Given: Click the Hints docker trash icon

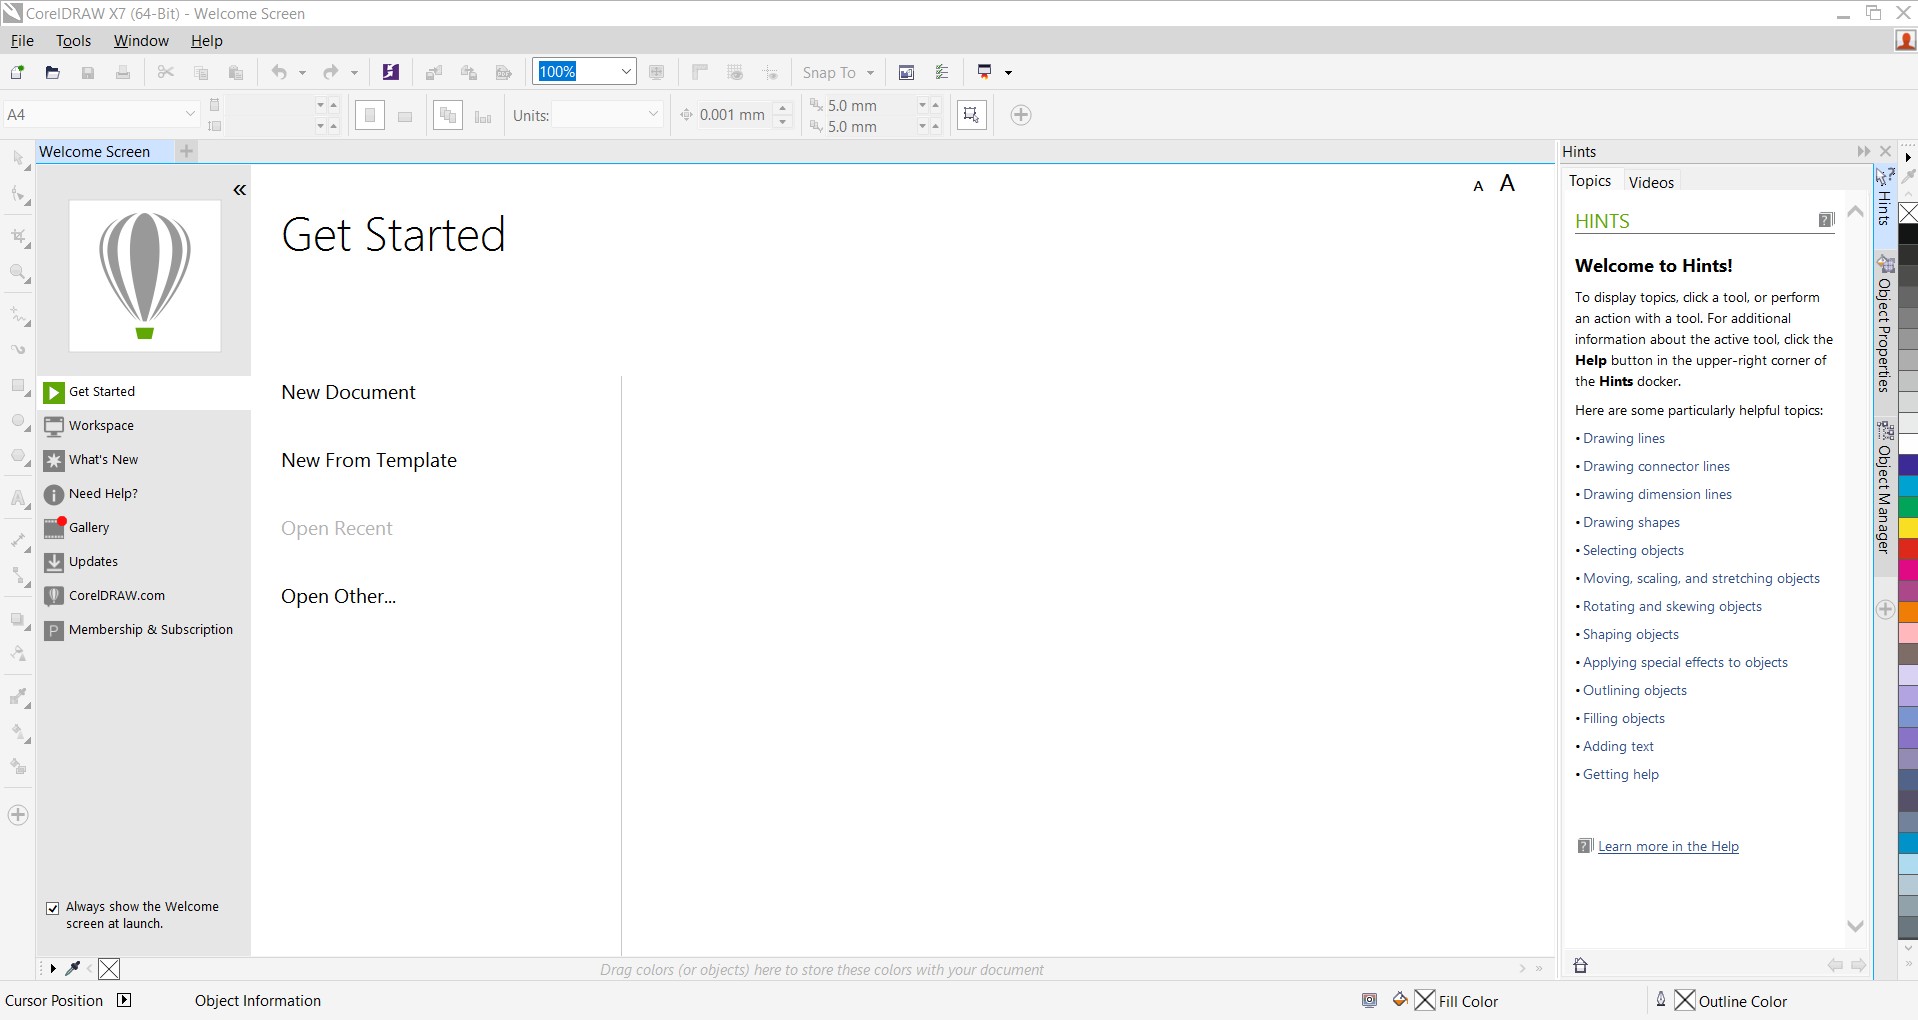Looking at the screenshot, I should (x=1581, y=965).
